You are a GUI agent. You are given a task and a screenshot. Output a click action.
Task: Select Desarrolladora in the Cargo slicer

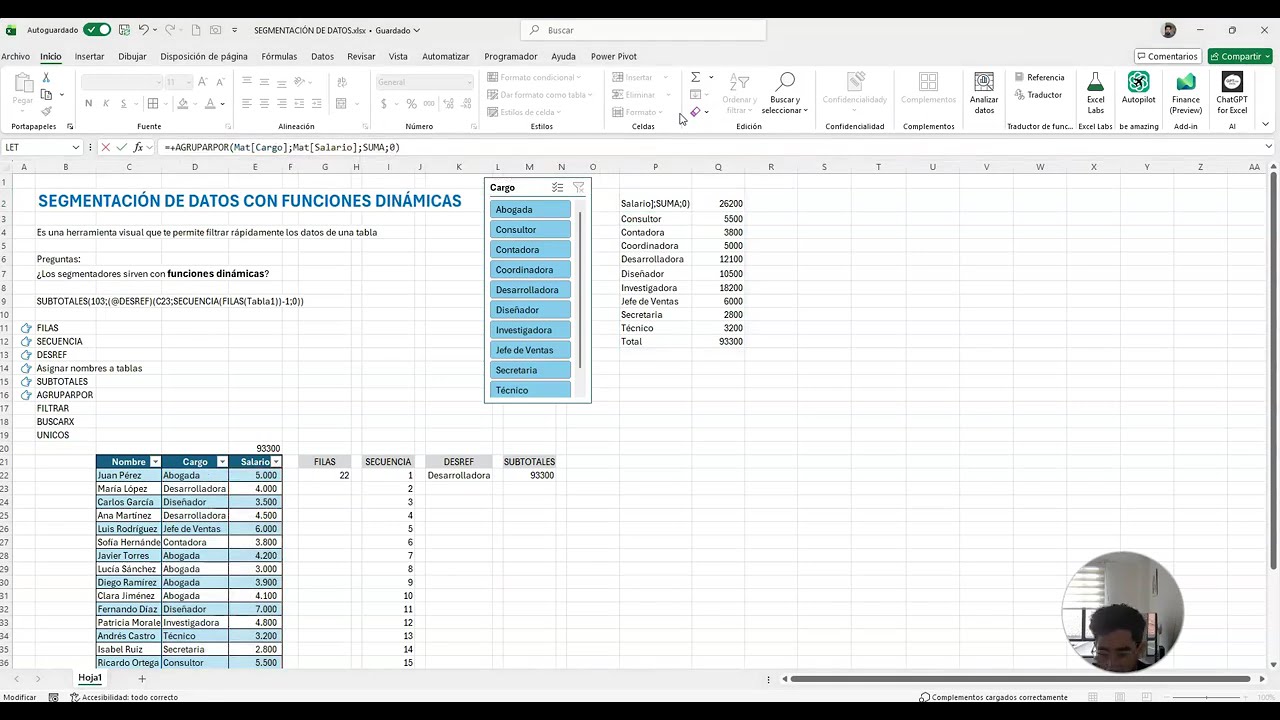pyautogui.click(x=531, y=289)
